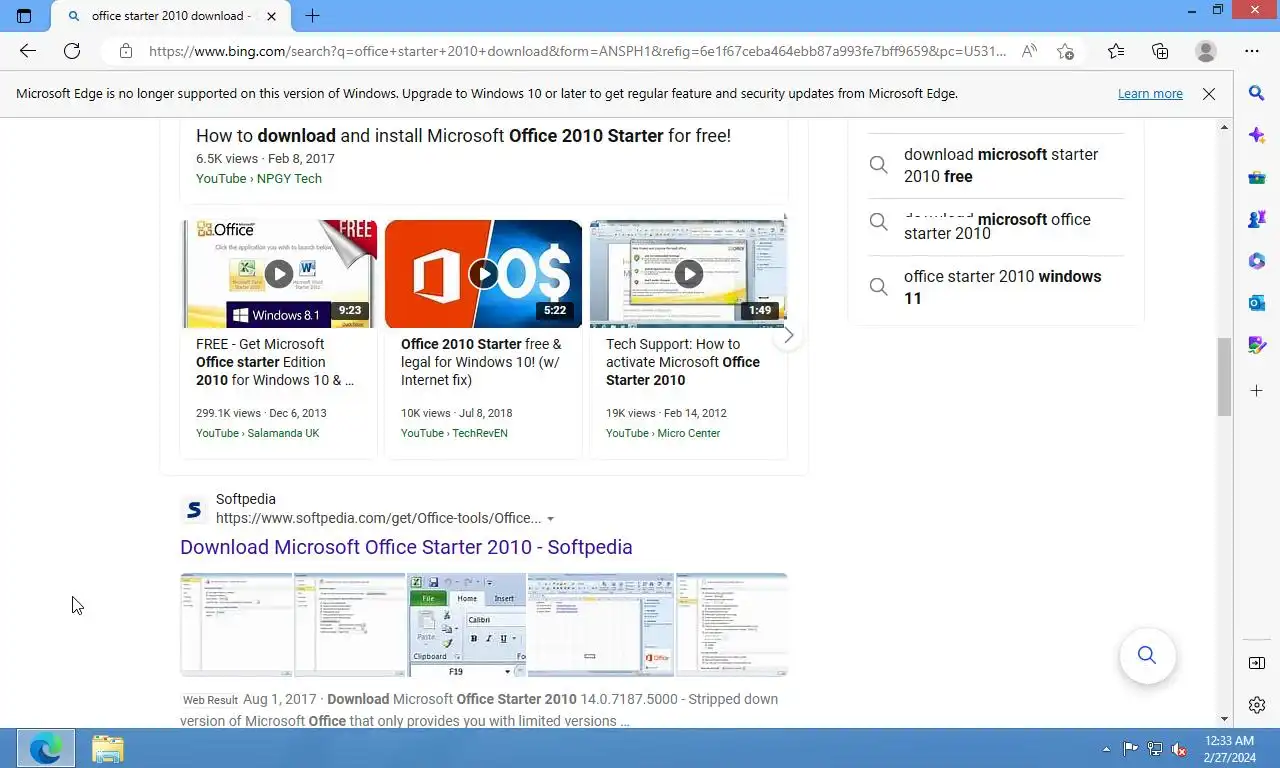Select the office starter 2010 download tab
Viewport: 1280px width, 768px height.
click(171, 16)
